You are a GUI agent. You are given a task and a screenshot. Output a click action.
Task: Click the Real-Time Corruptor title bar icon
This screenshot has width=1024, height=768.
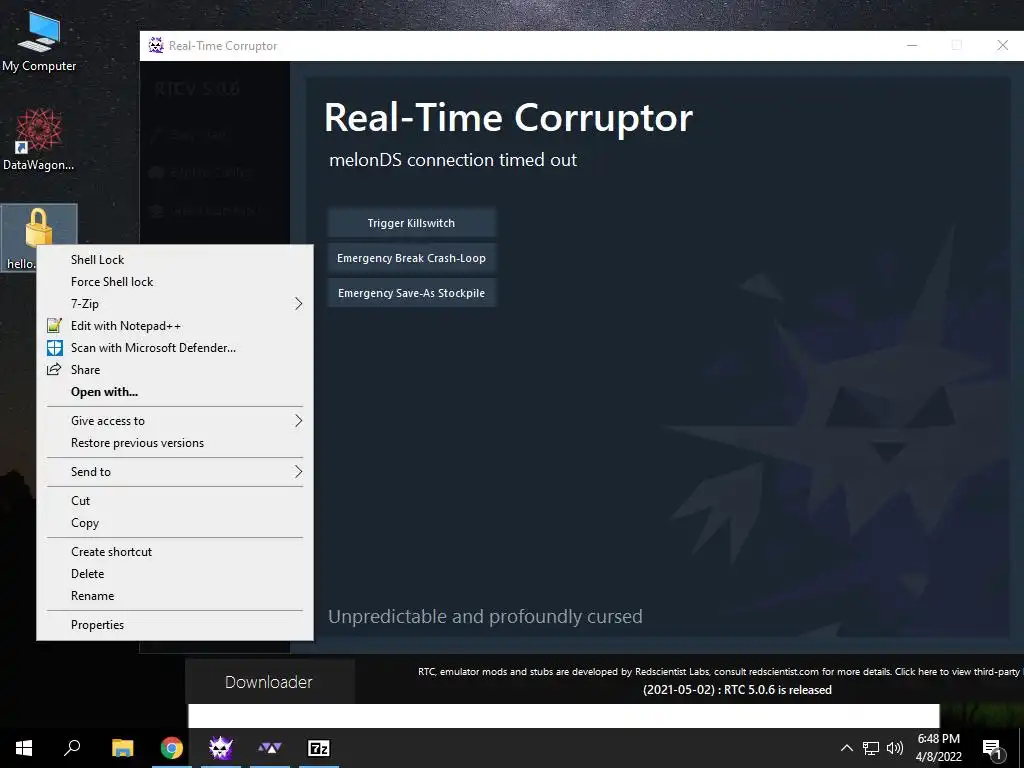click(x=156, y=46)
